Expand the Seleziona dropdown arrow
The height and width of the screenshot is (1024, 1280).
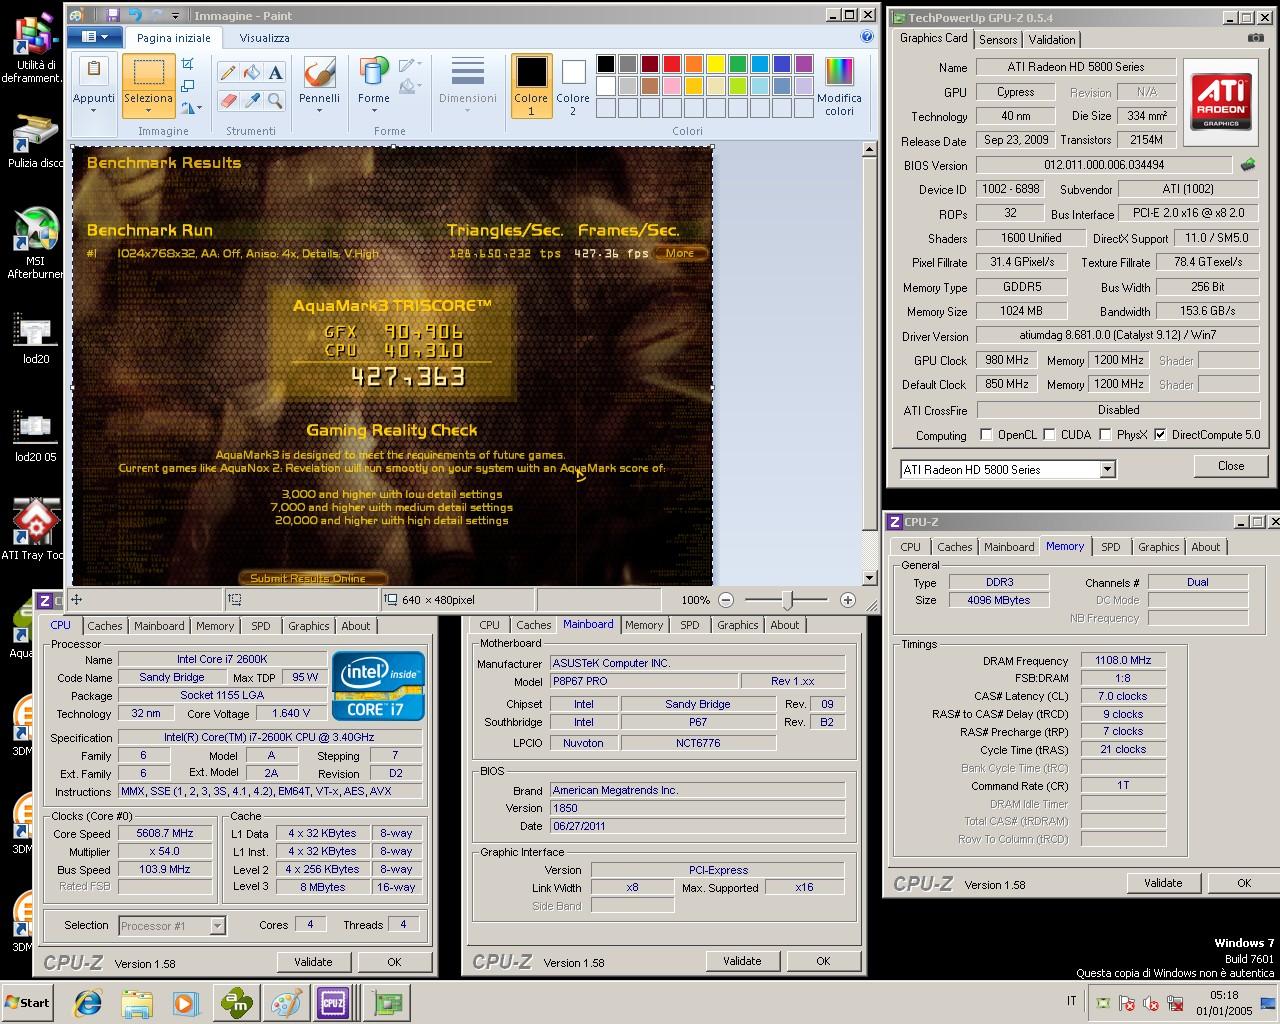(x=148, y=111)
